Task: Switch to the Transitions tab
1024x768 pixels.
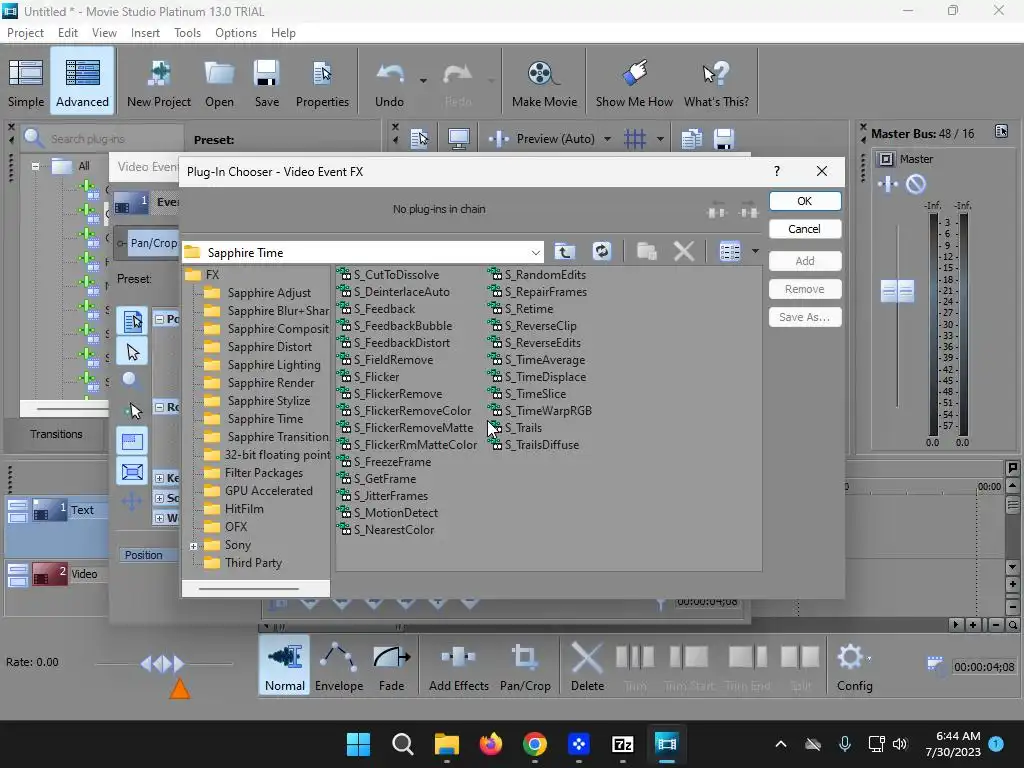Action: 56,434
